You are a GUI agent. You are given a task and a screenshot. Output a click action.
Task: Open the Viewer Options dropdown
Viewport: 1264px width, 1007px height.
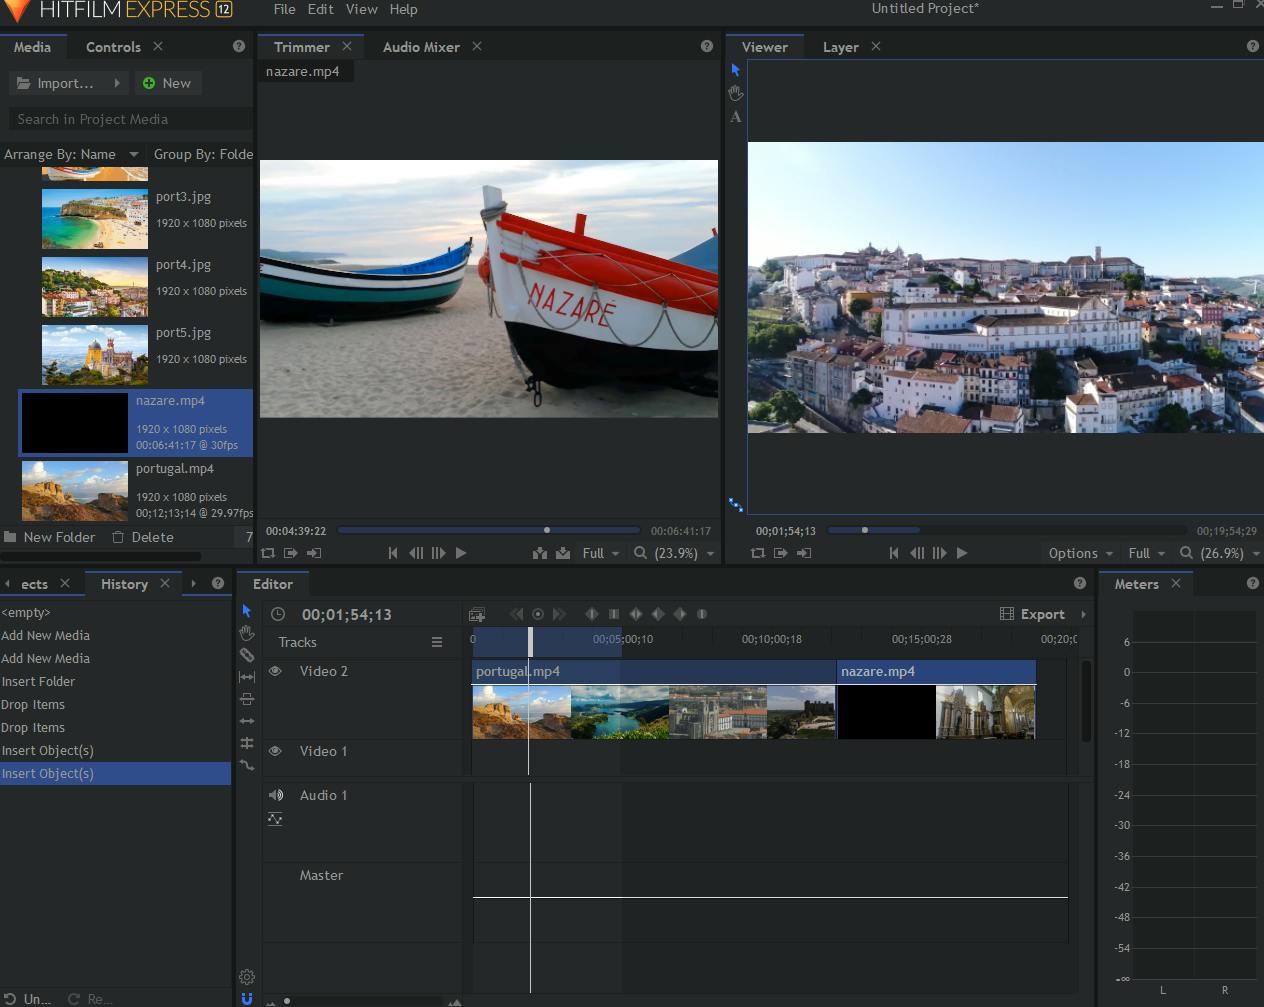tap(1080, 553)
